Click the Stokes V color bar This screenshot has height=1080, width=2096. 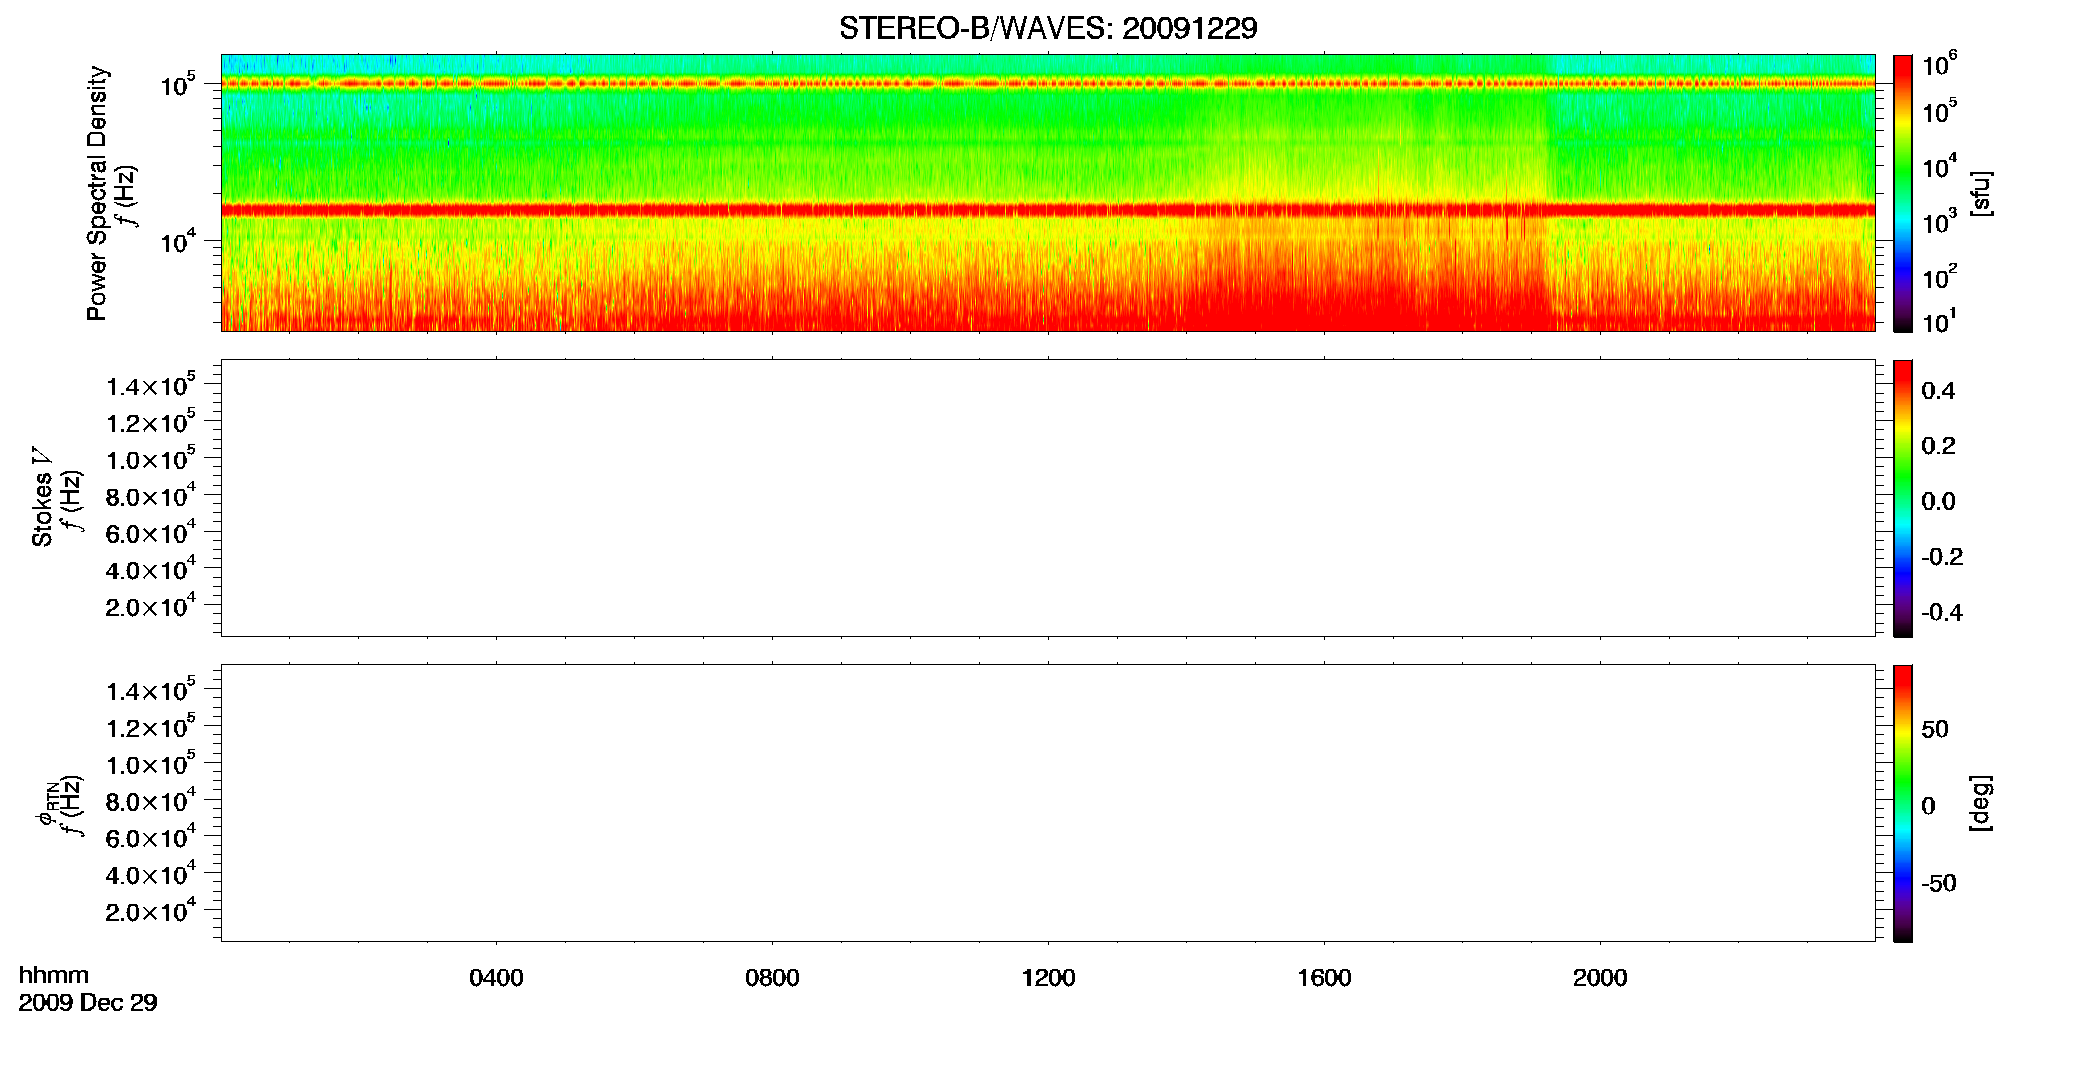pos(1903,498)
